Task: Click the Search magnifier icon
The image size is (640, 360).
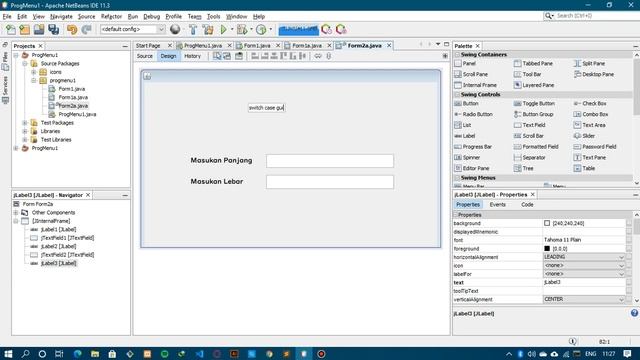Action: [x=548, y=16]
